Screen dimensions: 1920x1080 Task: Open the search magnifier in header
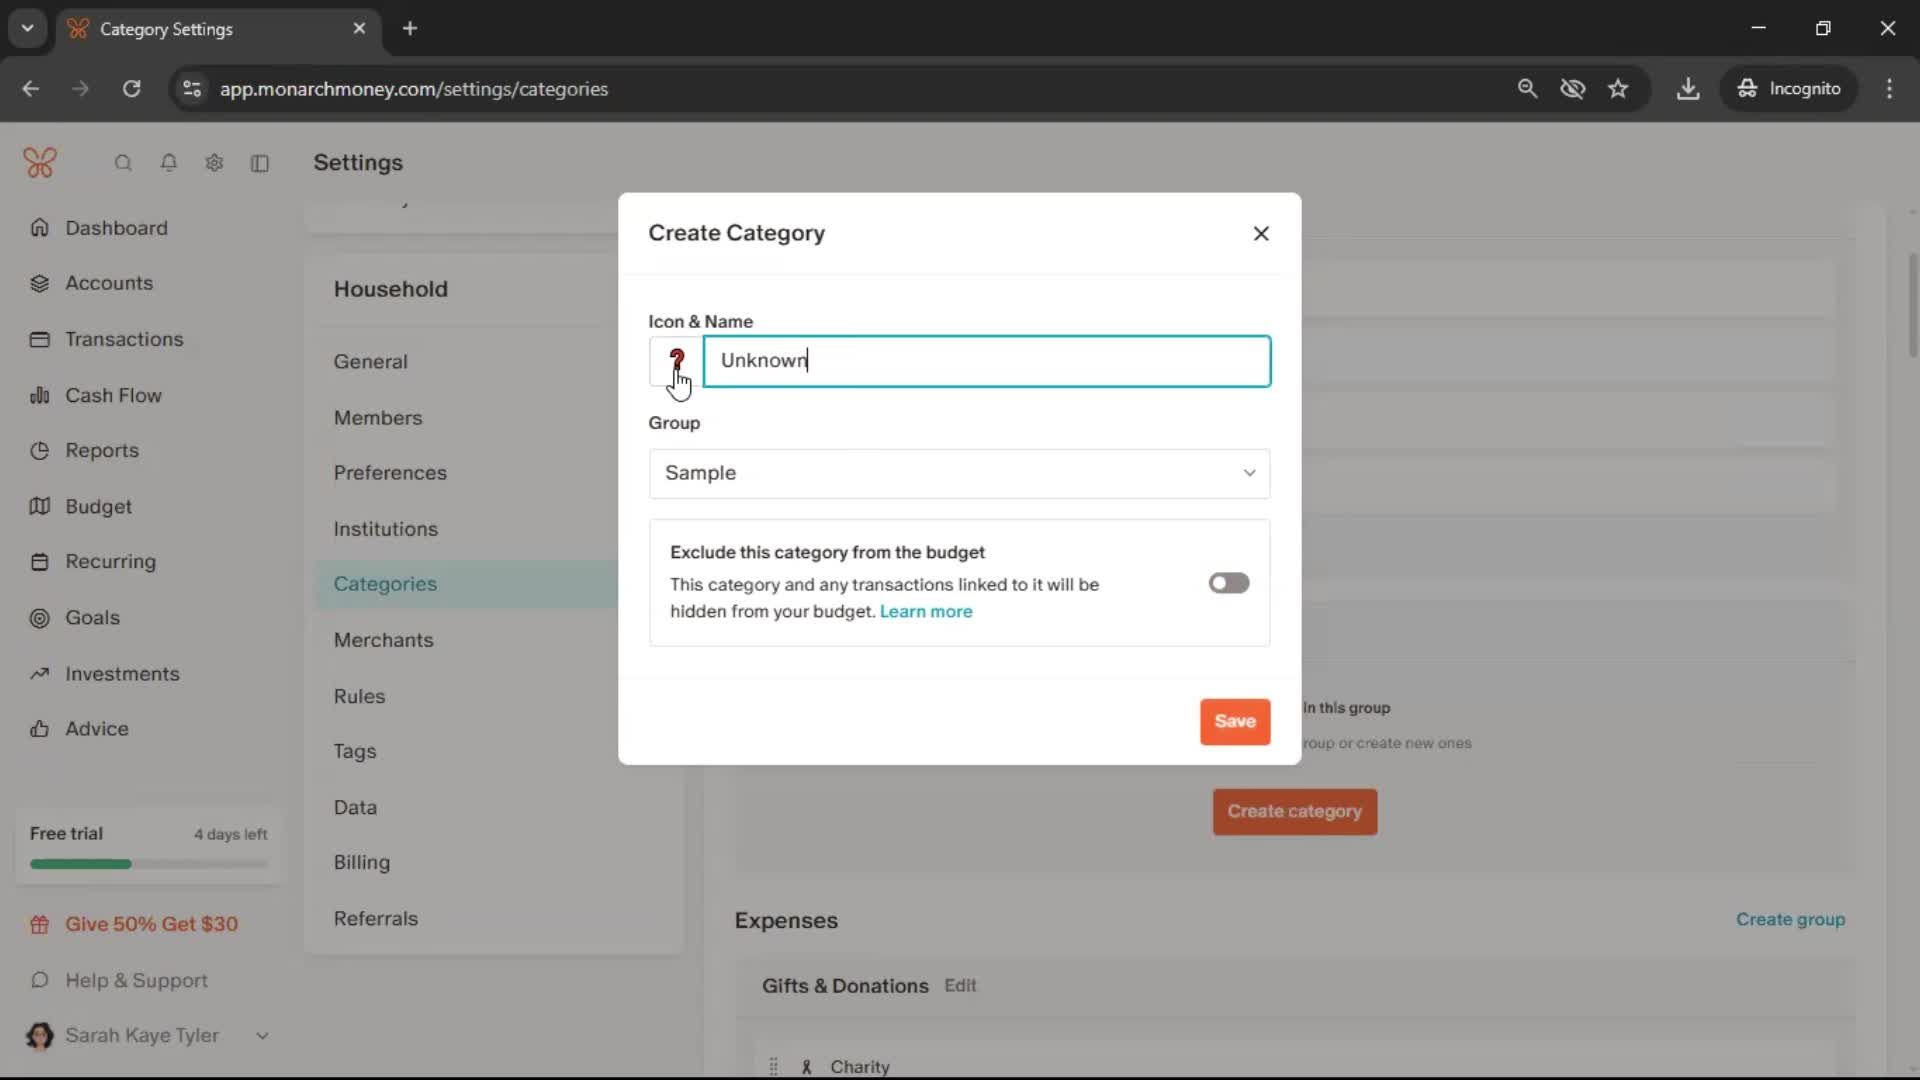[x=123, y=163]
